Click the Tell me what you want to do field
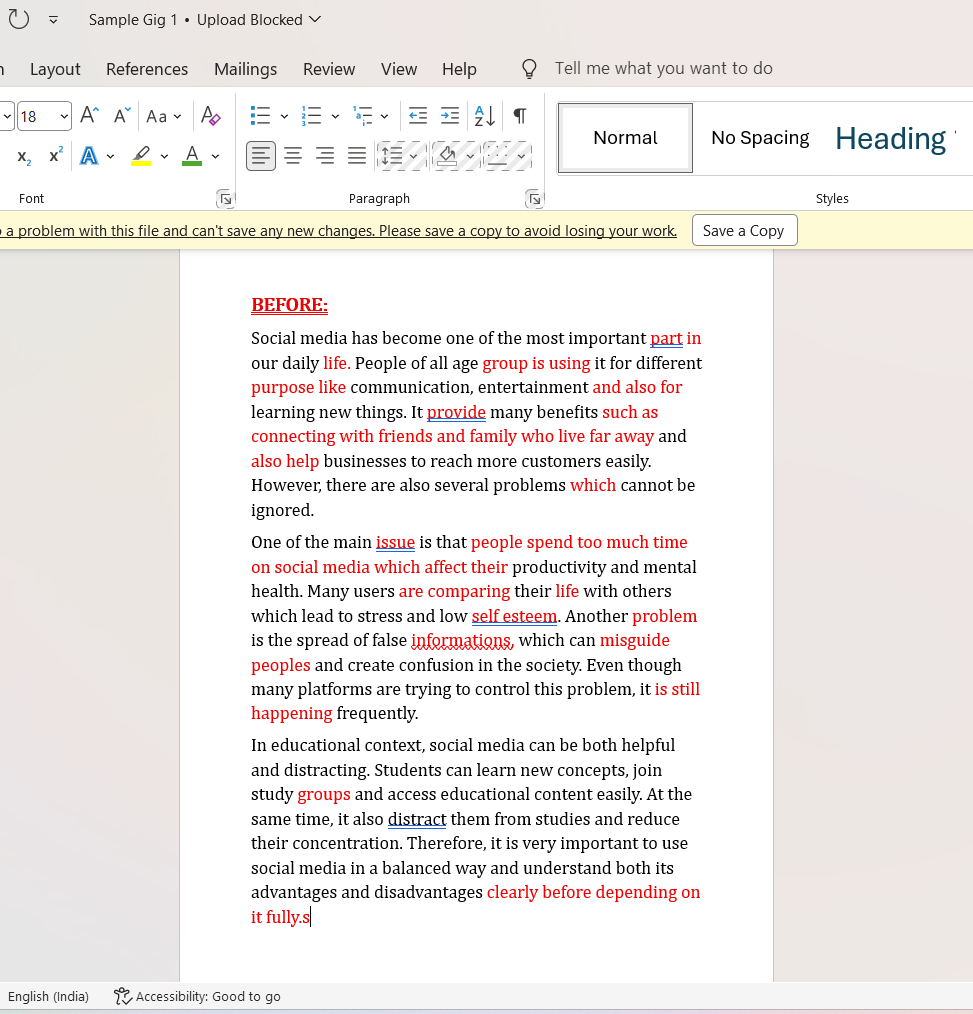 click(663, 69)
